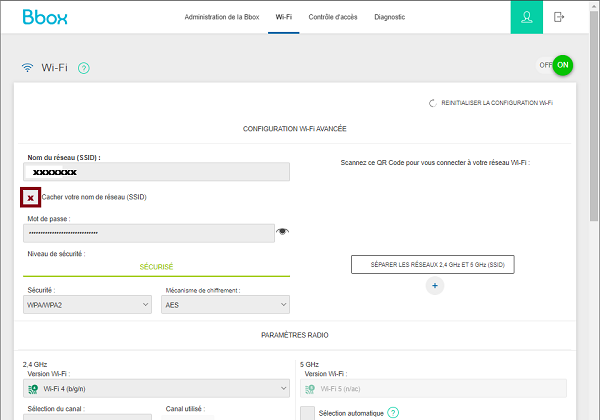The image size is (600, 420).
Task: Click Séparer les réseaux 2.4 GHz et 5 GHz button
Action: click(433, 264)
